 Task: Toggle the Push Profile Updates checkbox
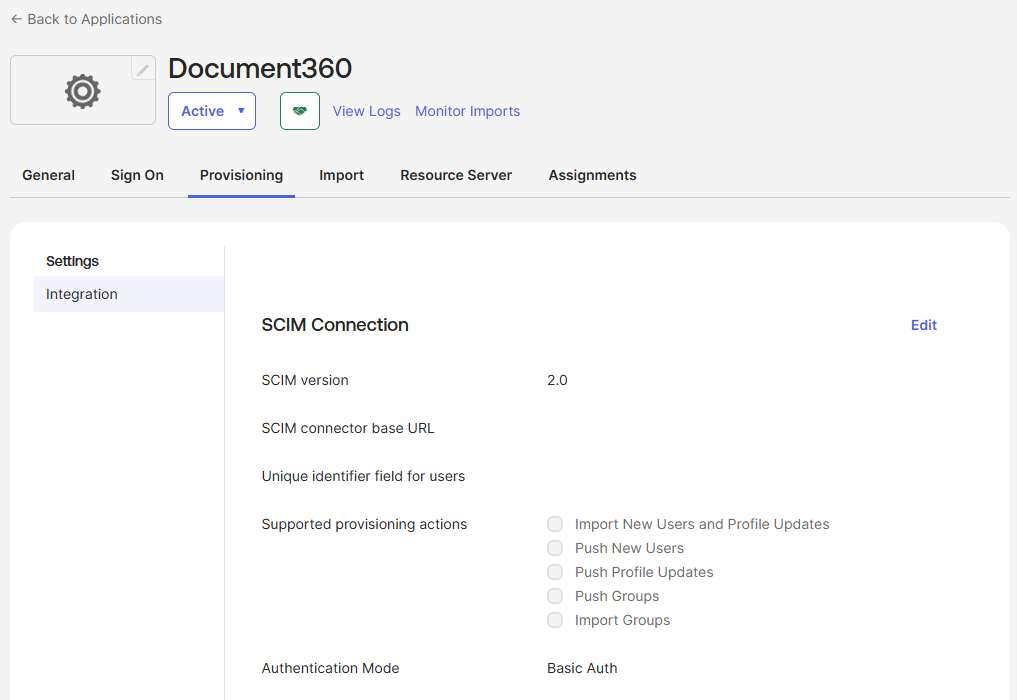click(x=555, y=572)
